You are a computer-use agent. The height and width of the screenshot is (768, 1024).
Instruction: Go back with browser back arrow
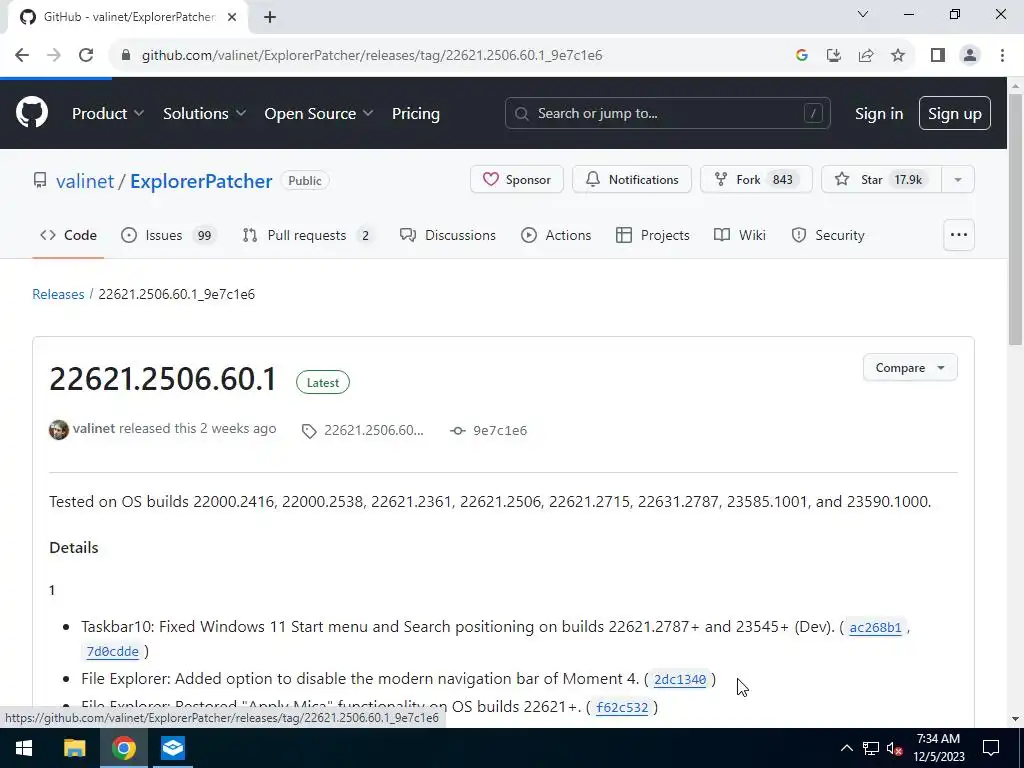pos(22,55)
